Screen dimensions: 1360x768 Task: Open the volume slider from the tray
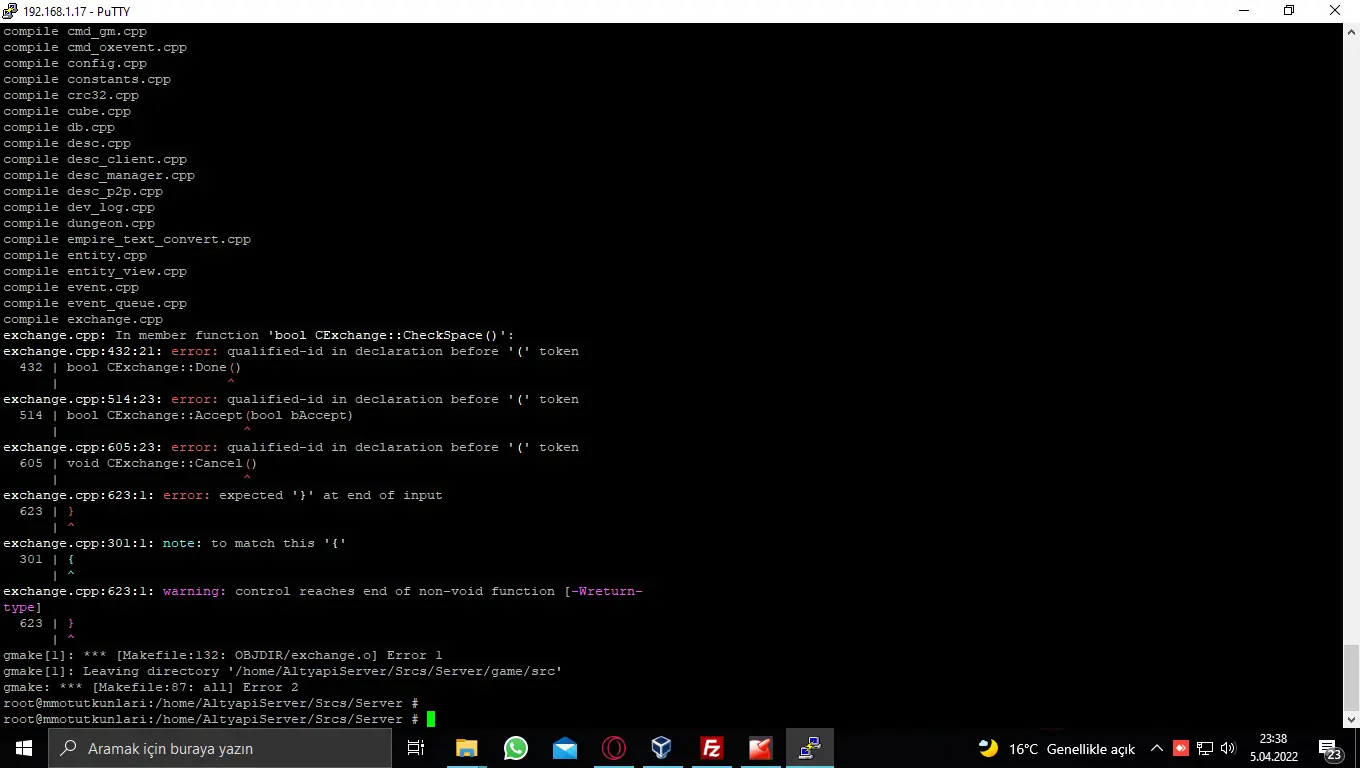pyautogui.click(x=1228, y=747)
